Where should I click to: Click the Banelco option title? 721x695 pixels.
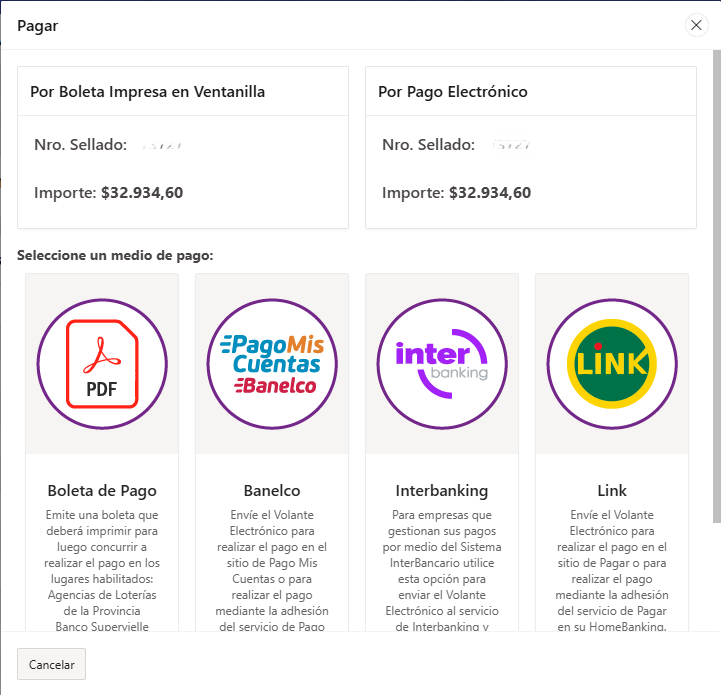[x=272, y=490]
